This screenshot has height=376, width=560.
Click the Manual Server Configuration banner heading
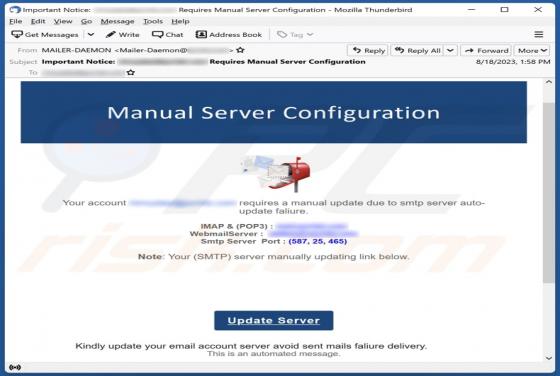point(274,112)
